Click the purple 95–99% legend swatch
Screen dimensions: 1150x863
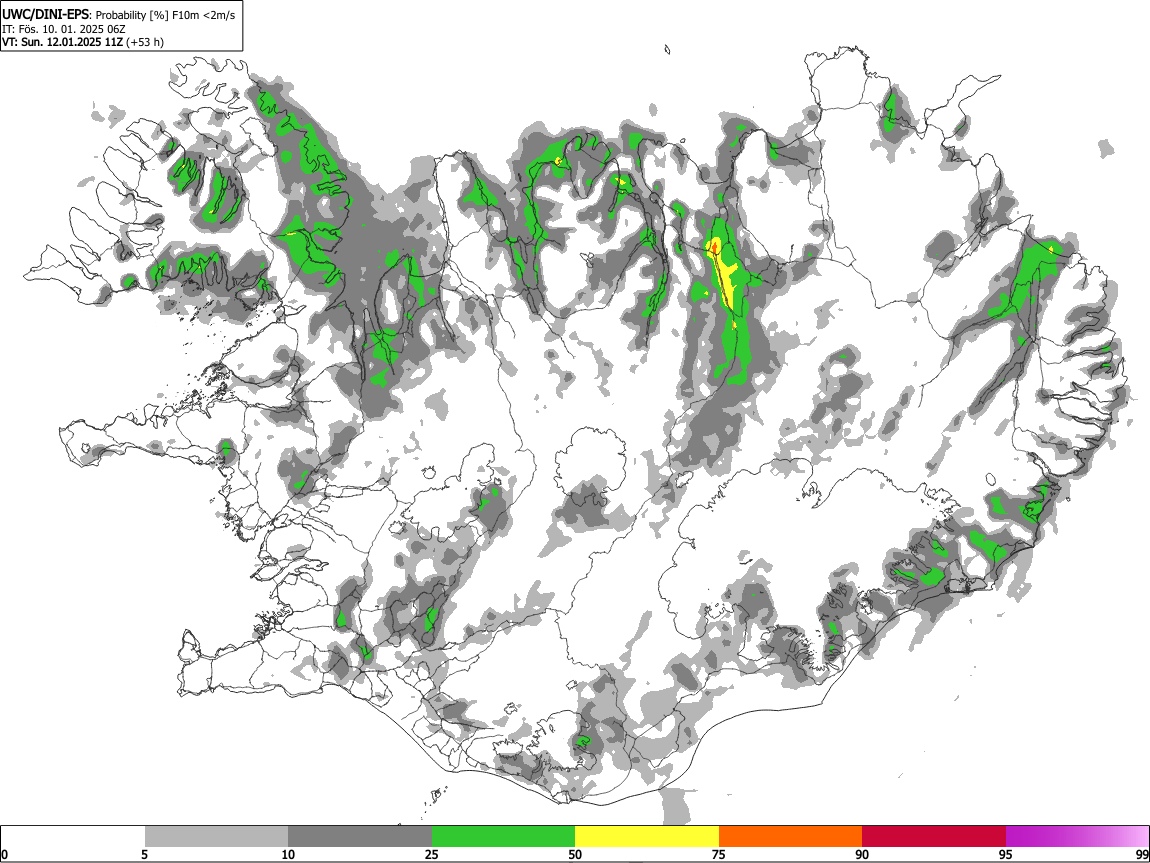pos(1077,836)
